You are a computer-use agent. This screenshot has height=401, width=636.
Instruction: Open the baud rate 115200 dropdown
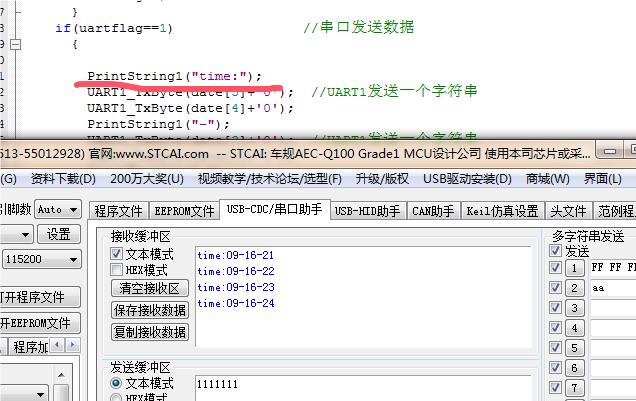point(42,259)
